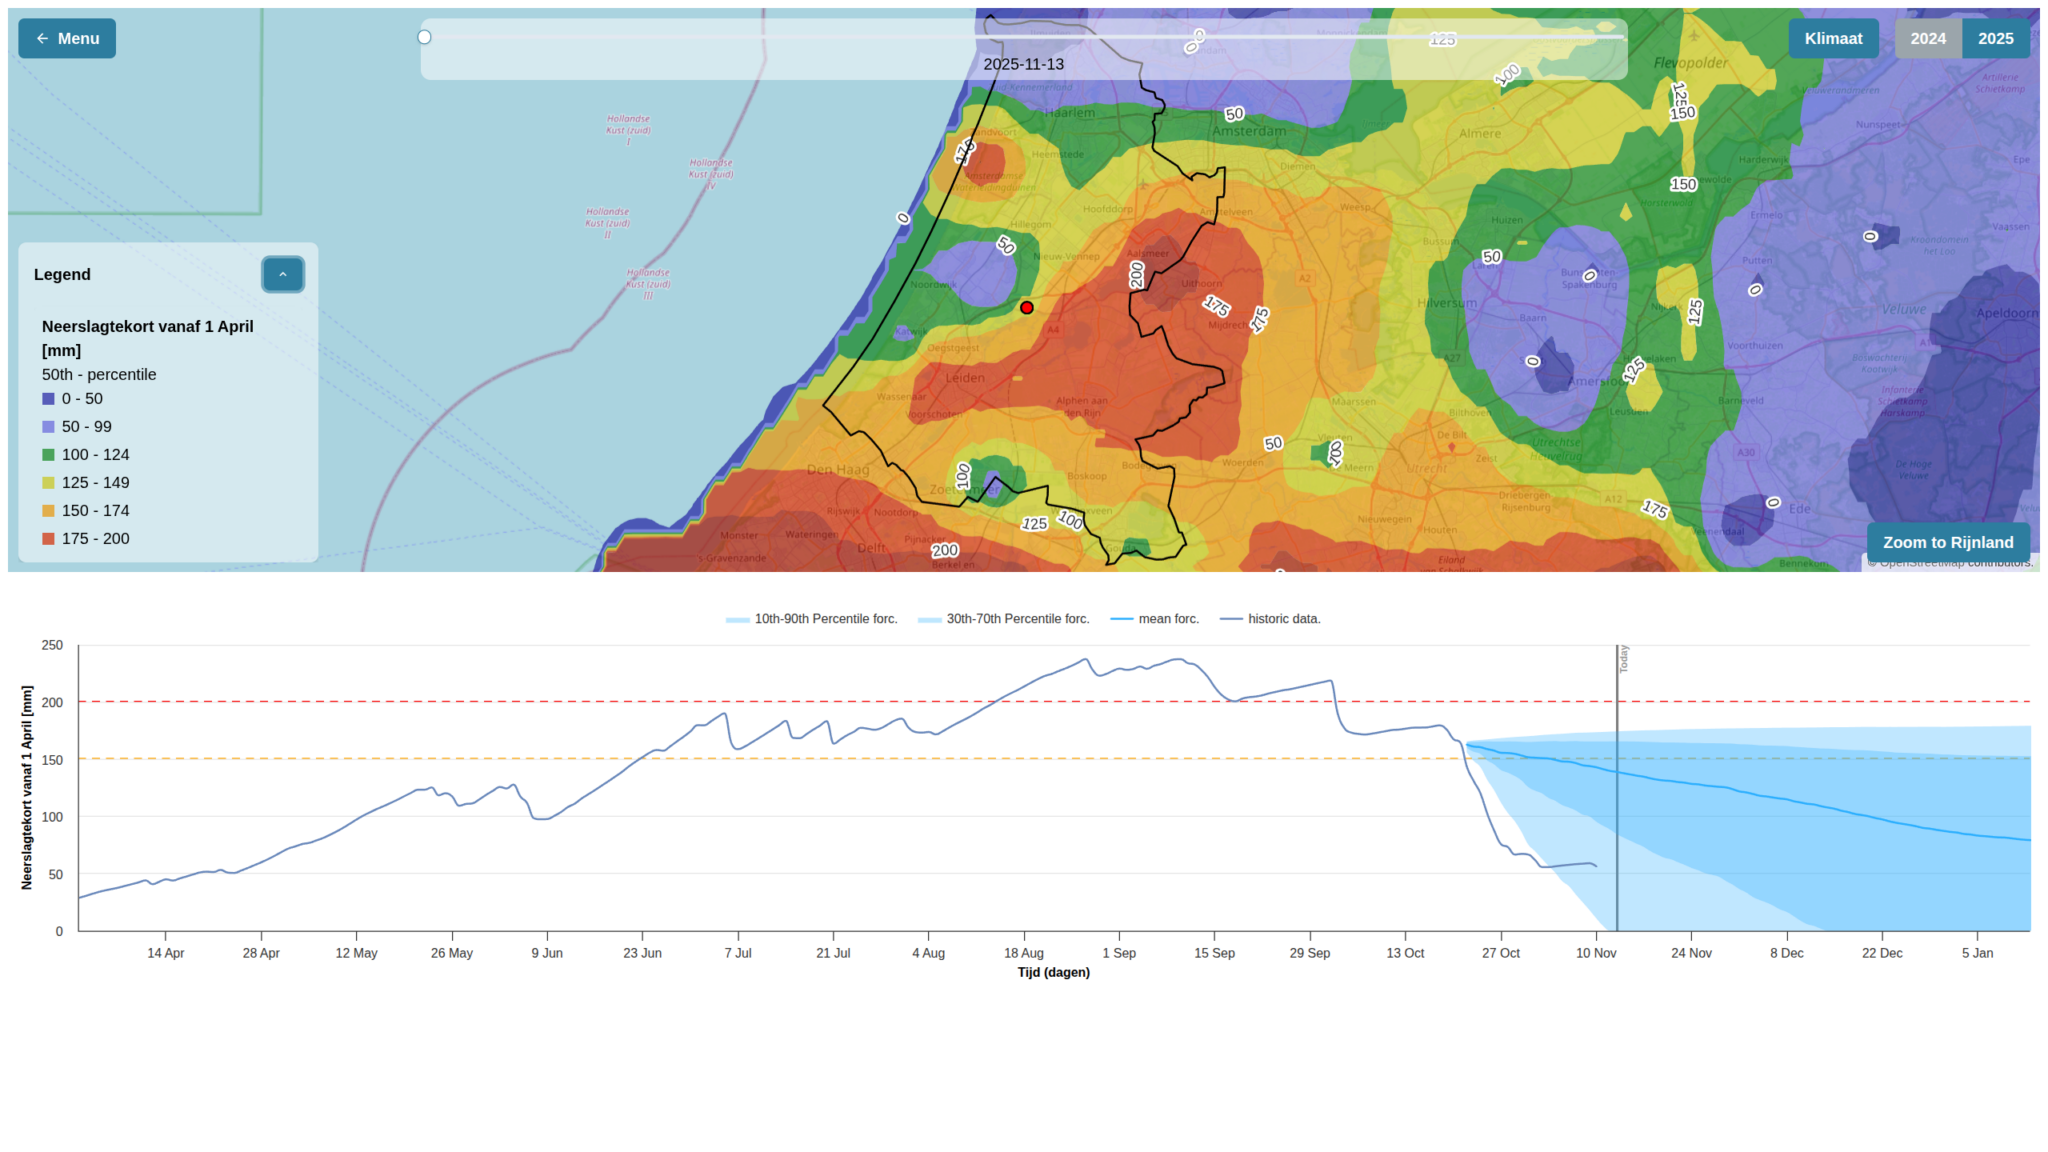2048x1152 pixels.
Task: Open the Klimaat view
Action: (1833, 39)
